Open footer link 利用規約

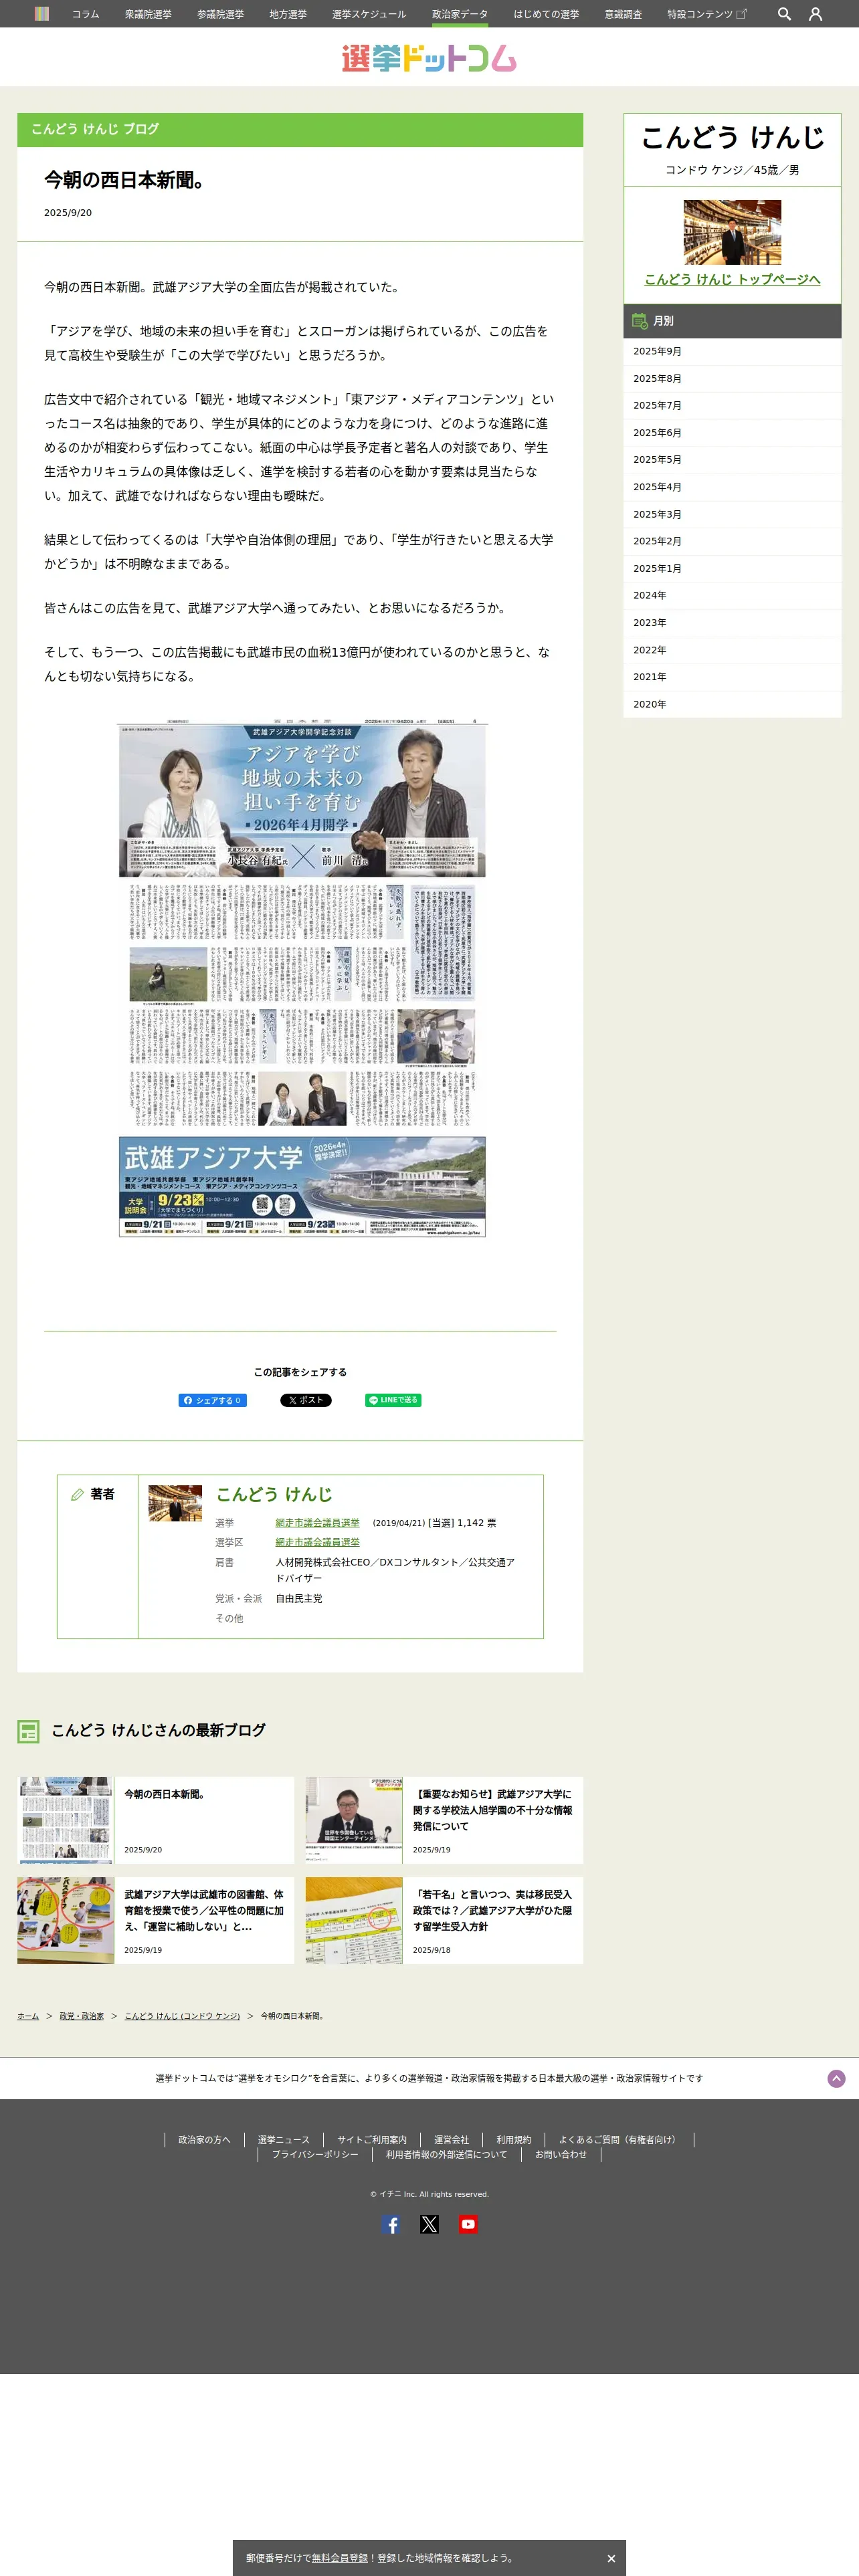pyautogui.click(x=514, y=2140)
